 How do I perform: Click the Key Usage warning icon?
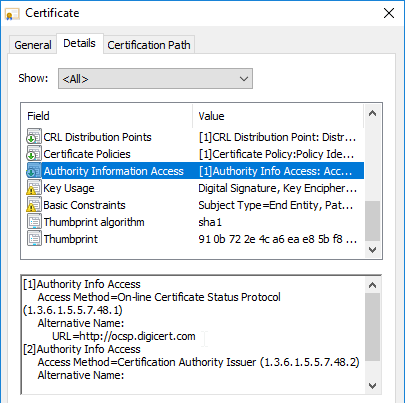34,188
